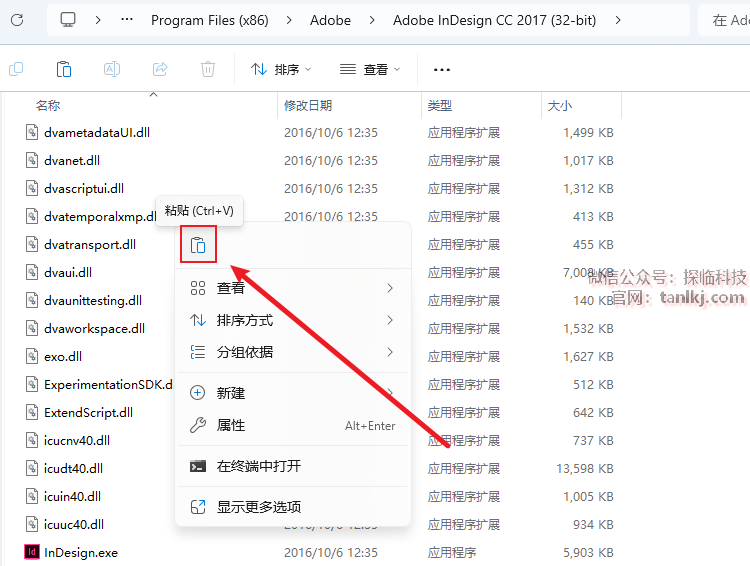The height and width of the screenshot is (566, 750).
Task: Expand the 排序方式 submenu
Action: 292,320
